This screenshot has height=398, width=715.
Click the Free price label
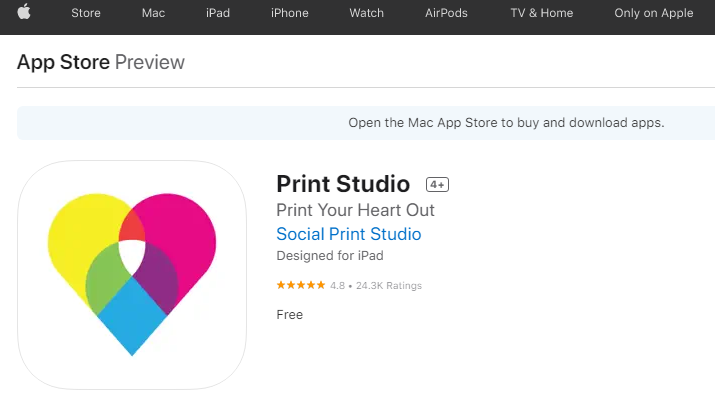[290, 315]
